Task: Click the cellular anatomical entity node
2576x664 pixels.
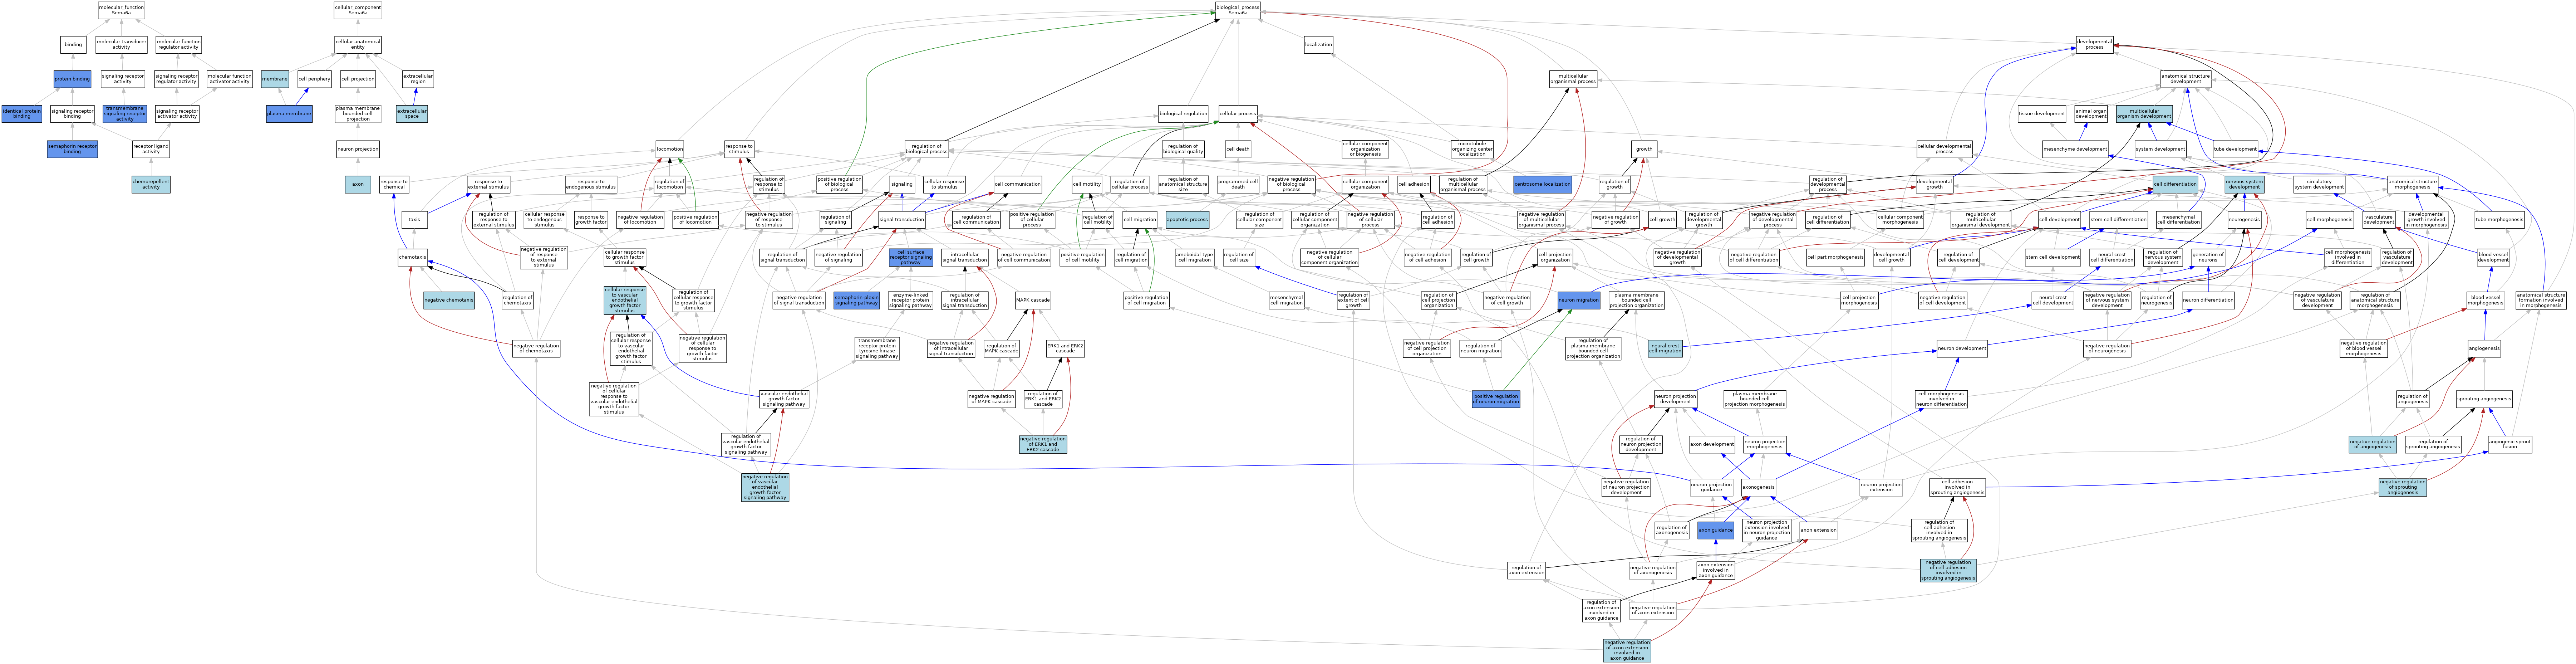Action: [358, 45]
